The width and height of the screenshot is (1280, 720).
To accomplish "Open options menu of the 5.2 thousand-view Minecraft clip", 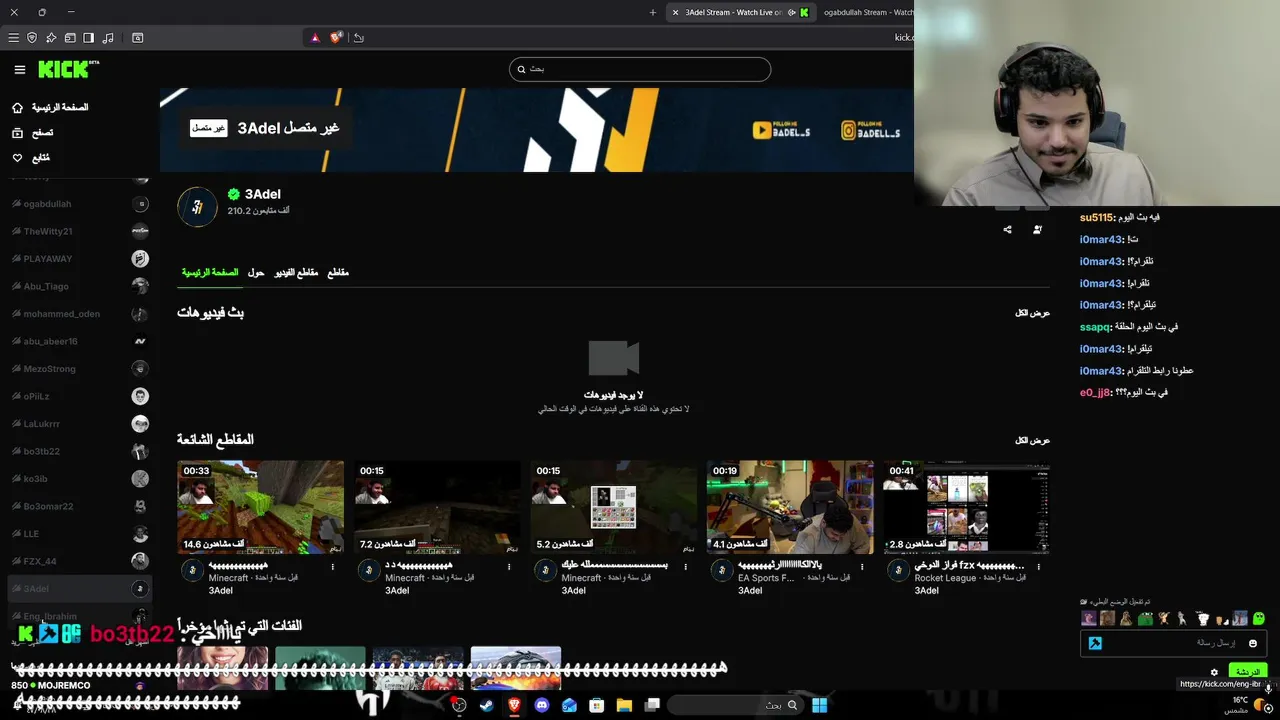I will point(686,566).
